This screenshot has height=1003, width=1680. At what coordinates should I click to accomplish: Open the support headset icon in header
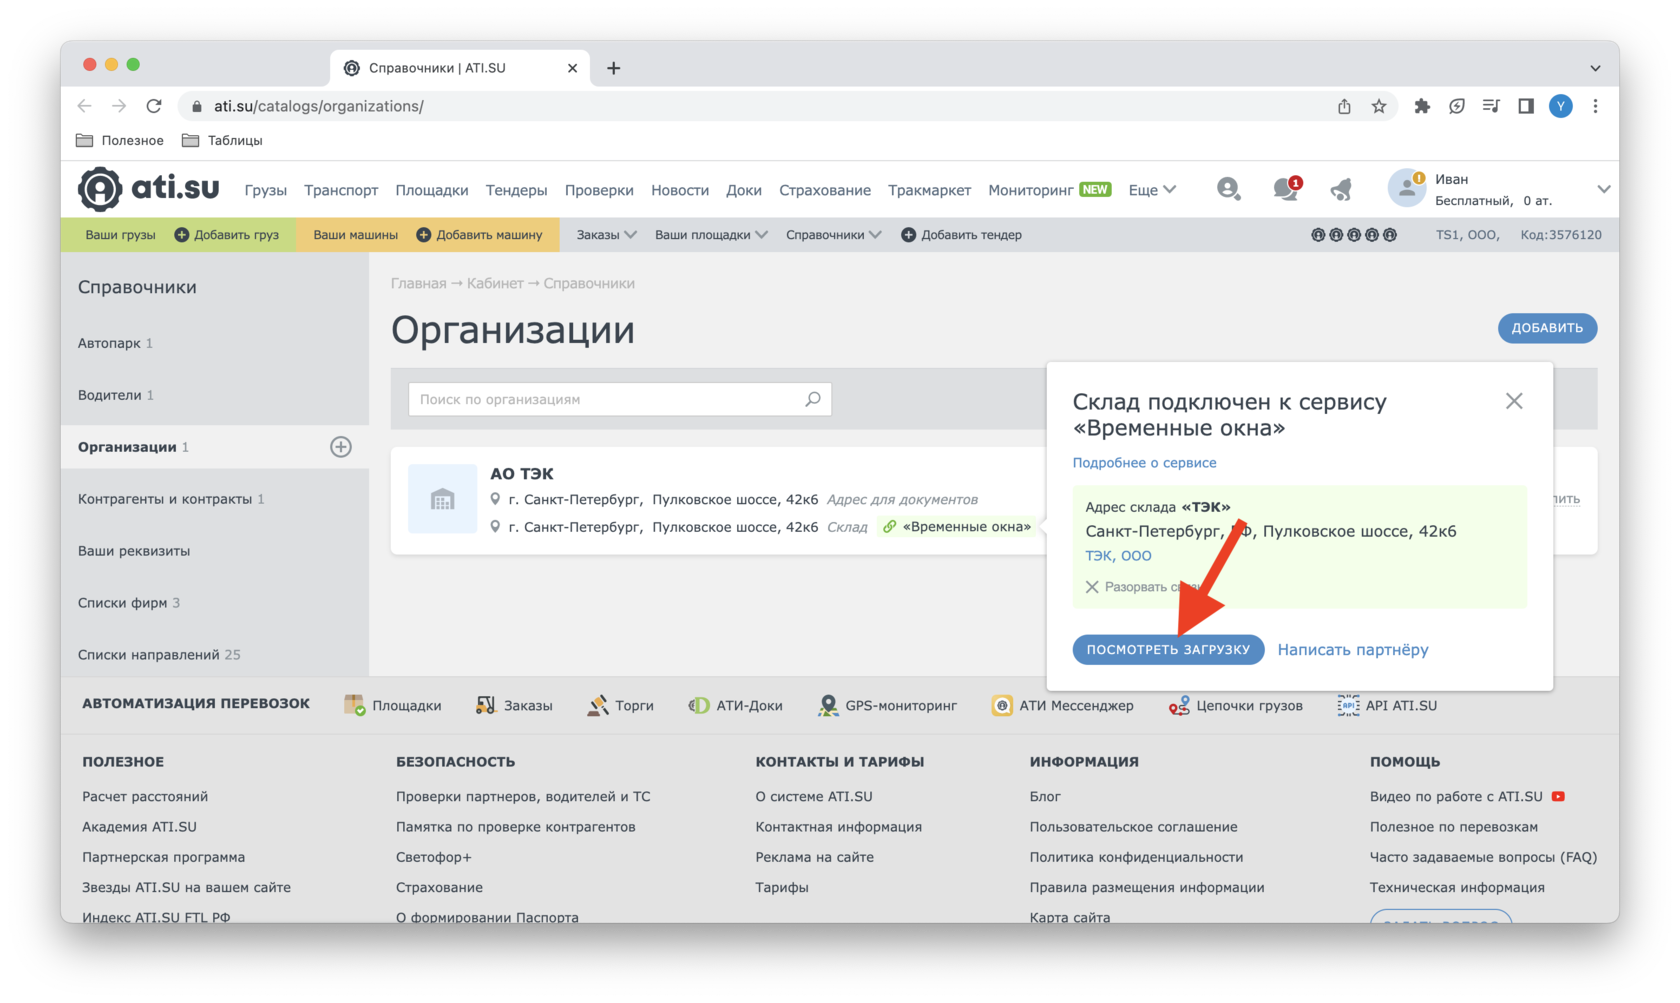pyautogui.click(x=1228, y=188)
